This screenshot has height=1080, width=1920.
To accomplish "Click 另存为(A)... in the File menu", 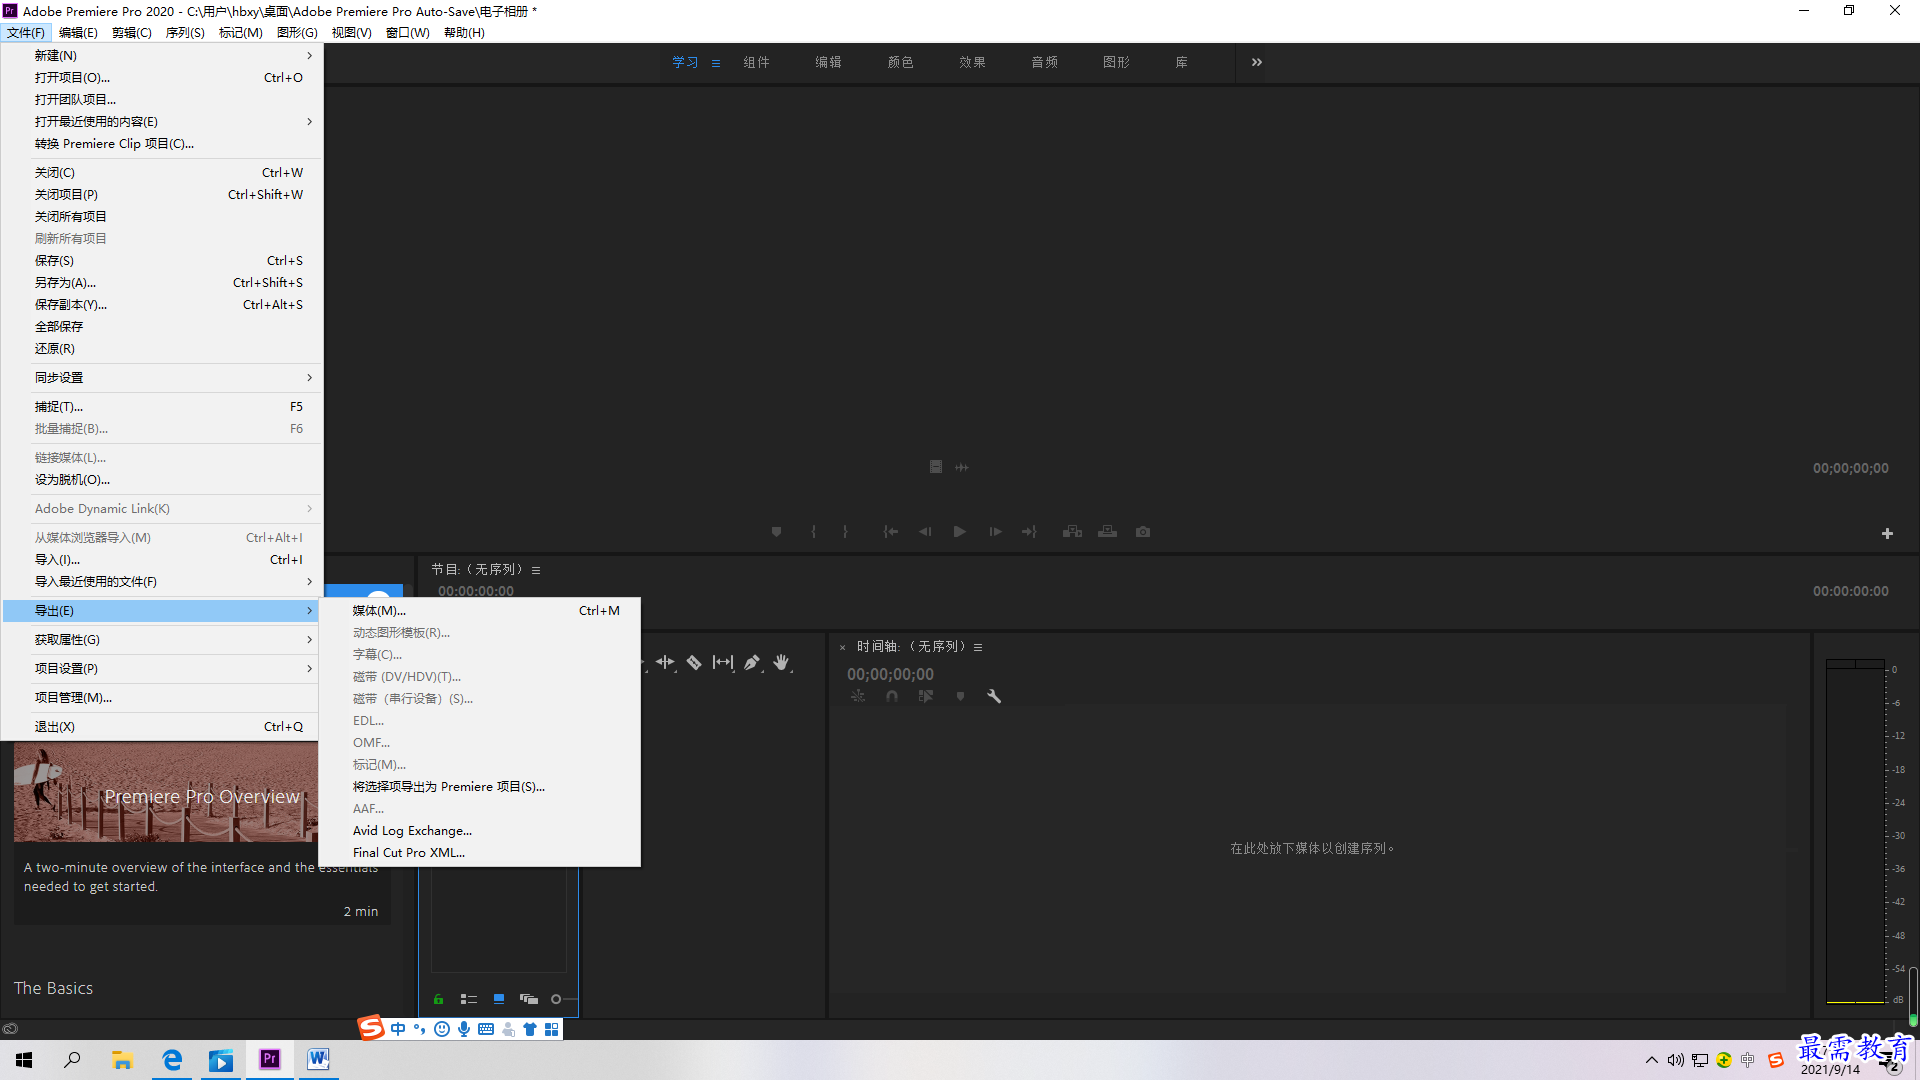I will (161, 282).
